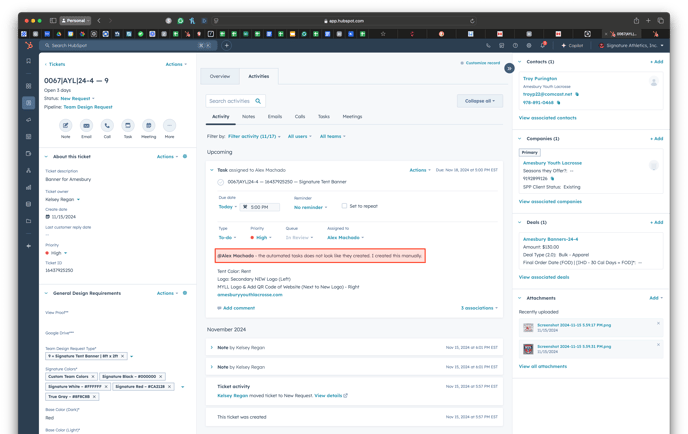Collapse the right sidebar with arrow icon
The image size is (688, 434).
point(509,68)
